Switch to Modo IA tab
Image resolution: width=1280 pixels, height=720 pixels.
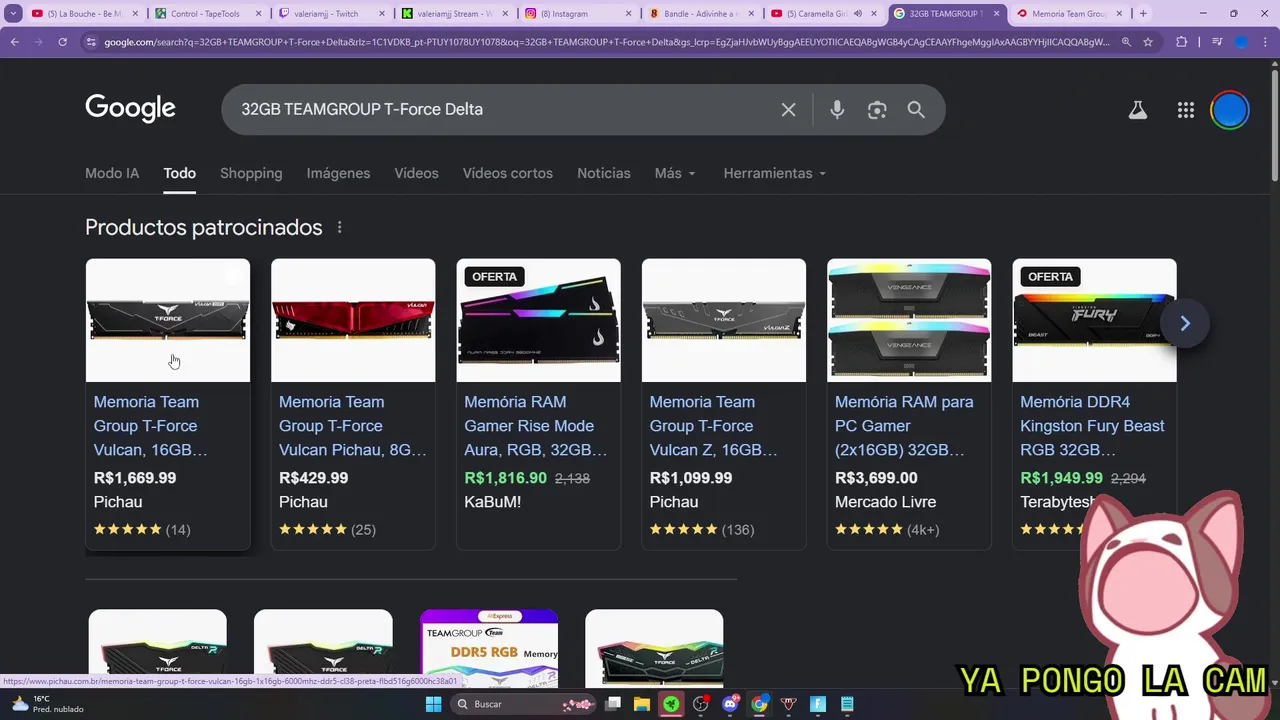(112, 173)
